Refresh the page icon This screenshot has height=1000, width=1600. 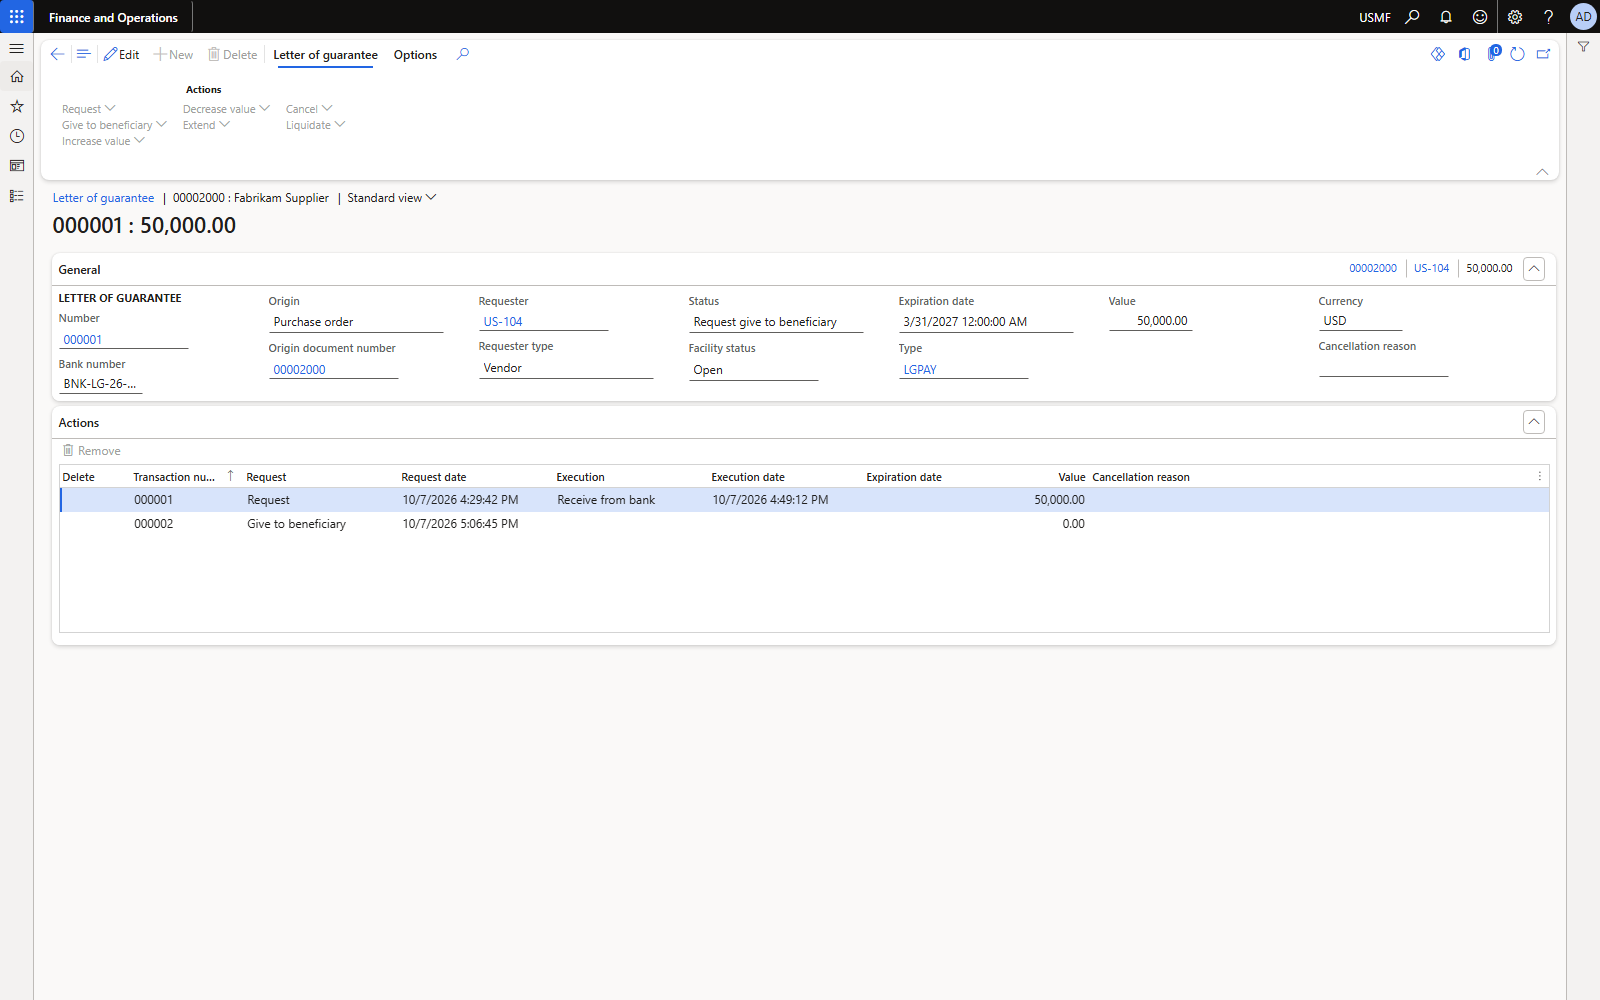1517,54
